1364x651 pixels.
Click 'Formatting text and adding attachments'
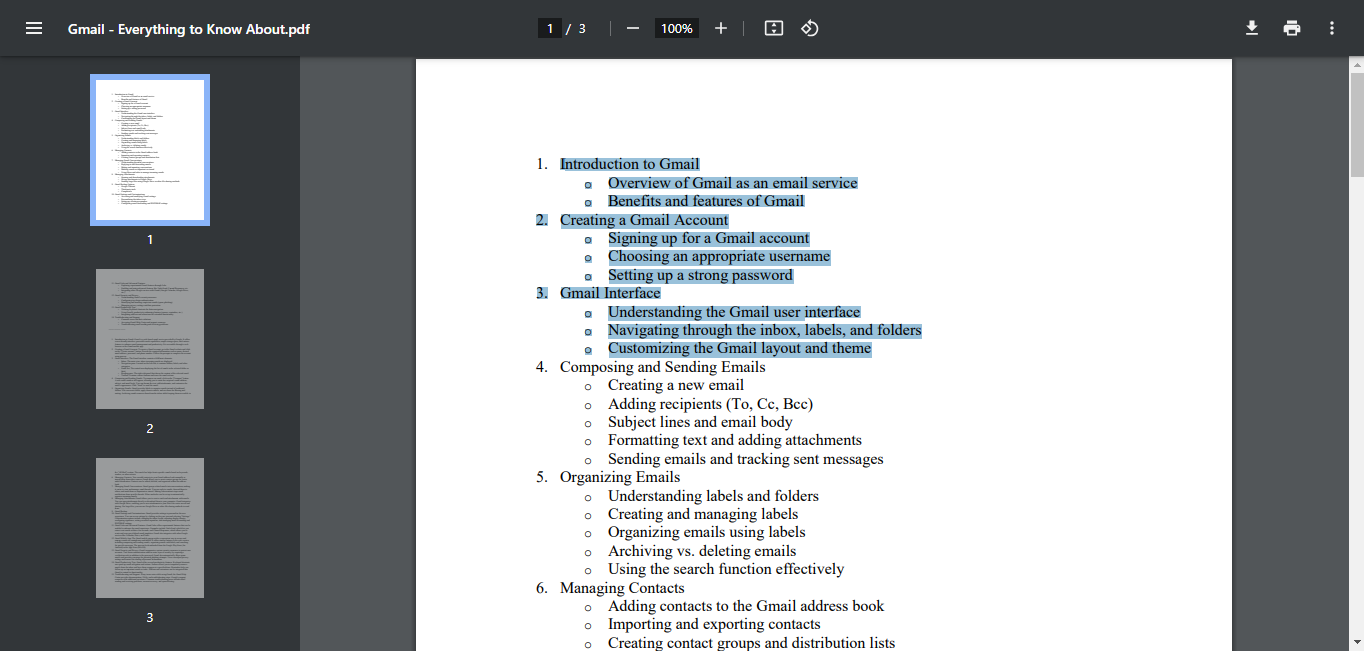735,440
